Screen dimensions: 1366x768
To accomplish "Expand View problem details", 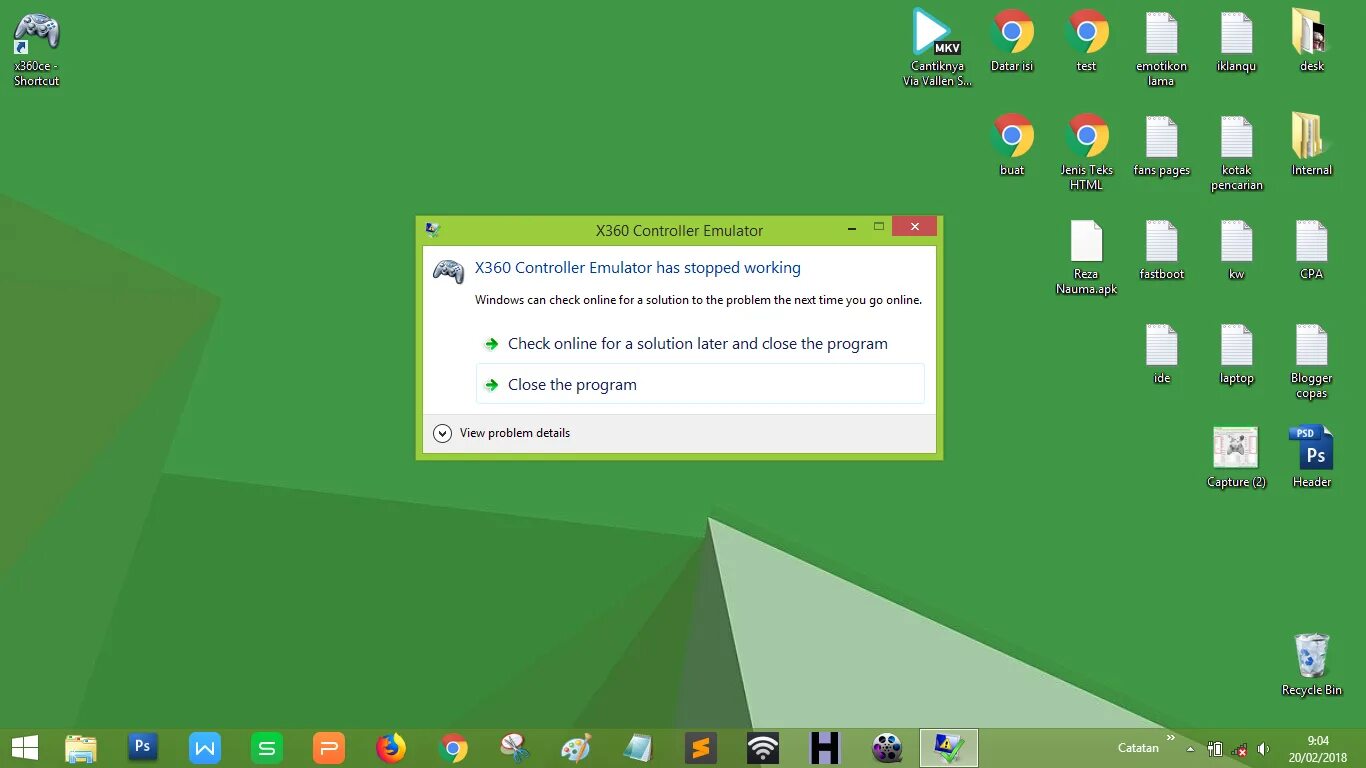I will point(502,433).
